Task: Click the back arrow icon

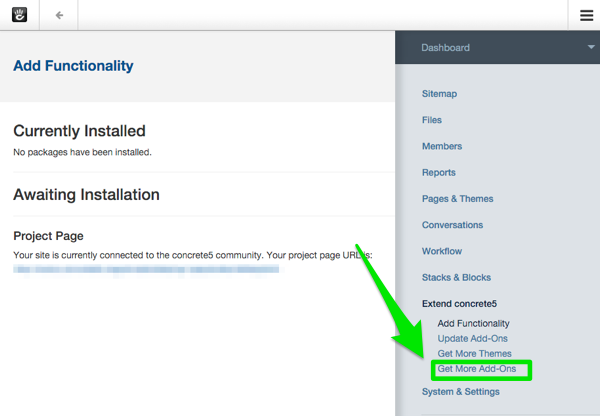Action: pyautogui.click(x=59, y=15)
